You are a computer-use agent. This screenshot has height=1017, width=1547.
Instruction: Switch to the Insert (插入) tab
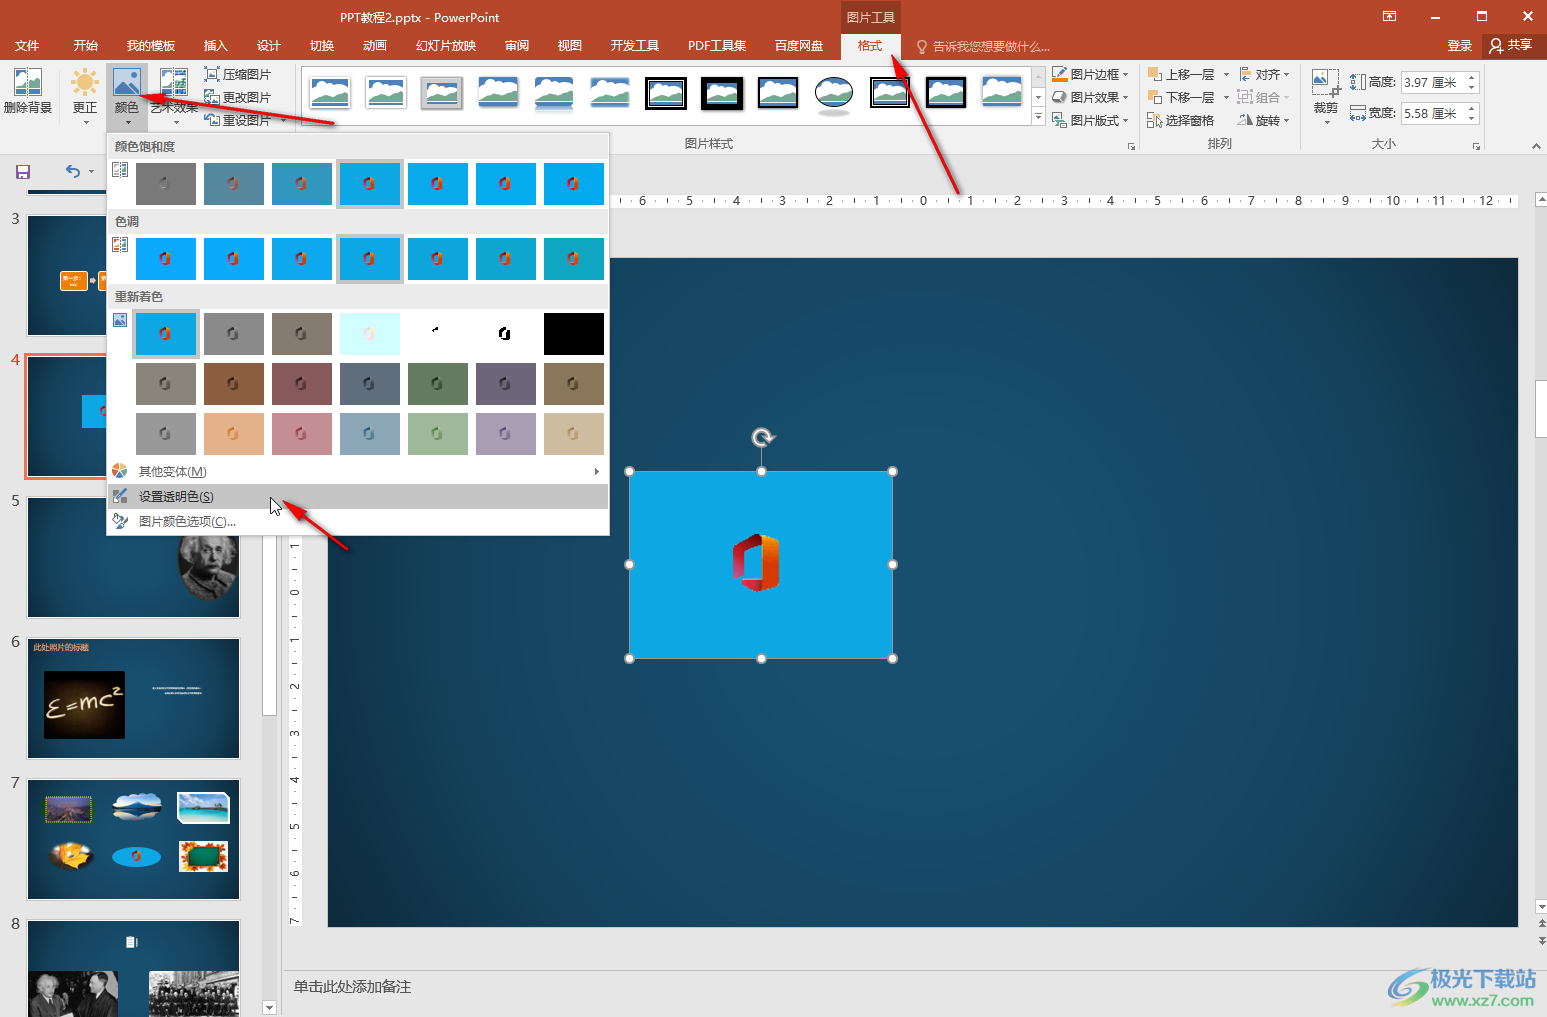tap(216, 46)
